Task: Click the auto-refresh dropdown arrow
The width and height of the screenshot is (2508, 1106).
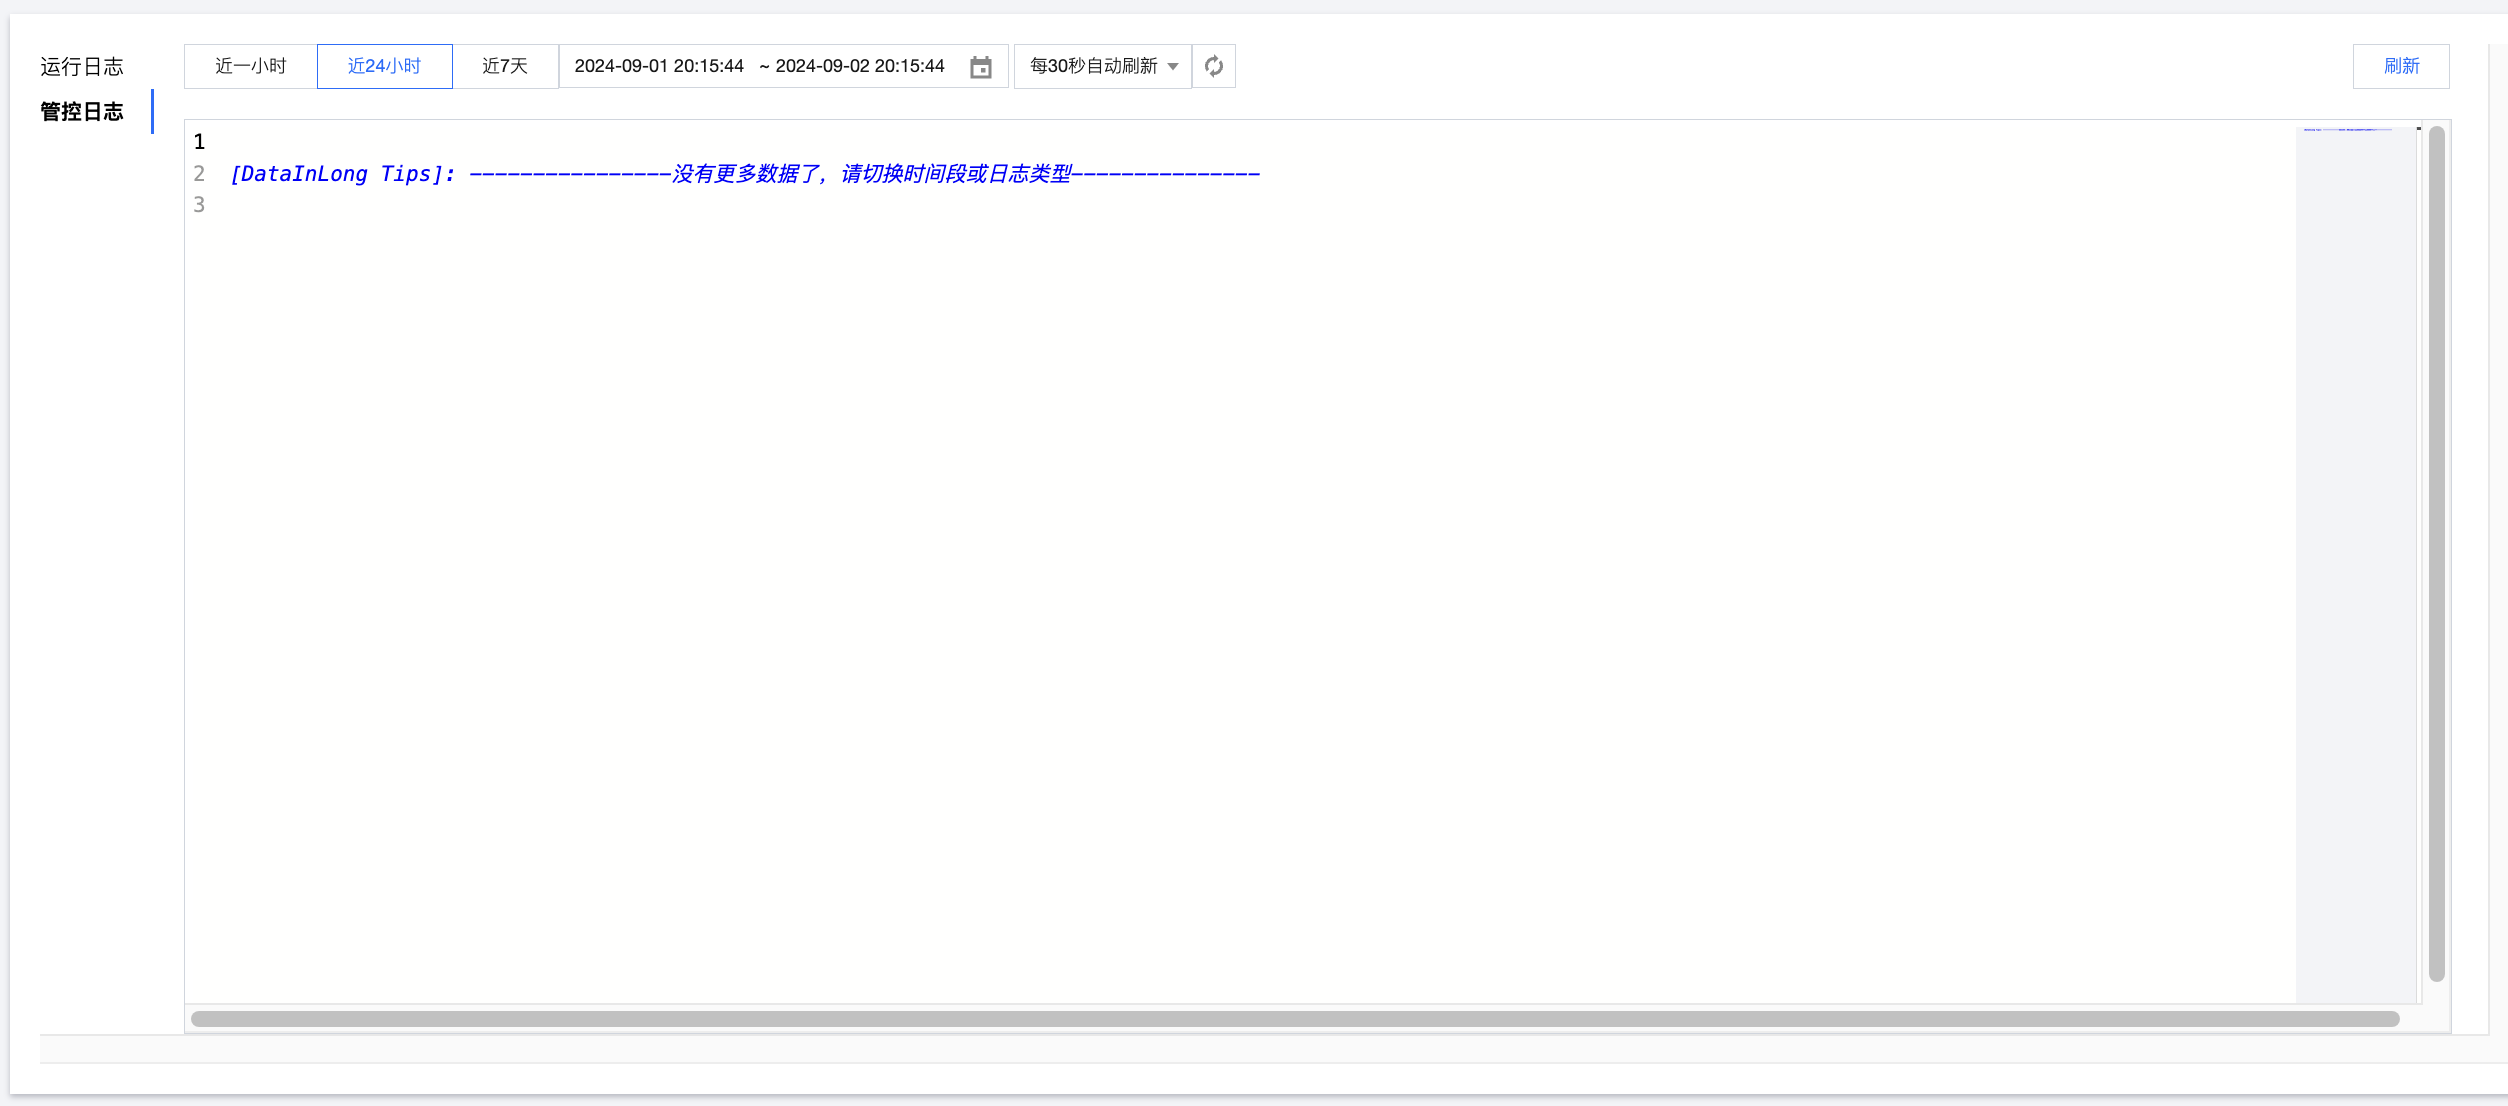Action: pyautogui.click(x=1173, y=67)
